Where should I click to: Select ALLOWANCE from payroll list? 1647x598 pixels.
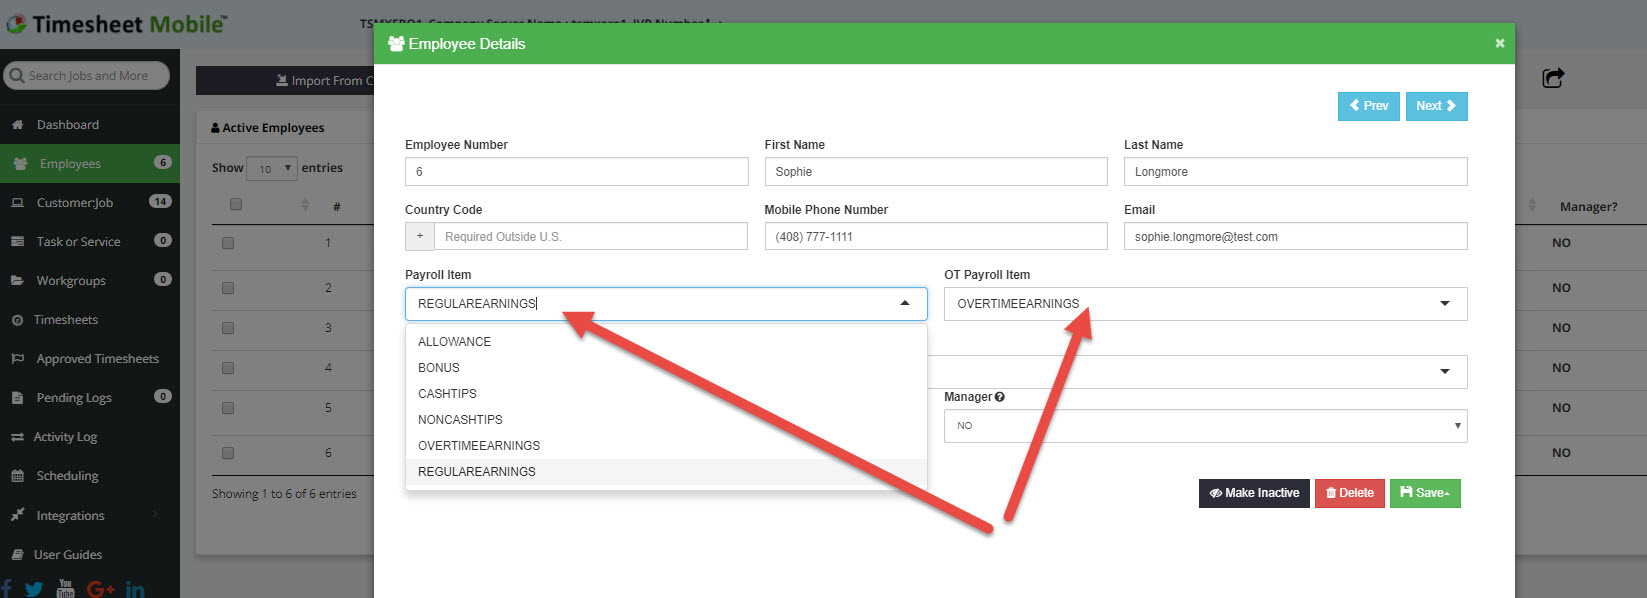pos(666,342)
